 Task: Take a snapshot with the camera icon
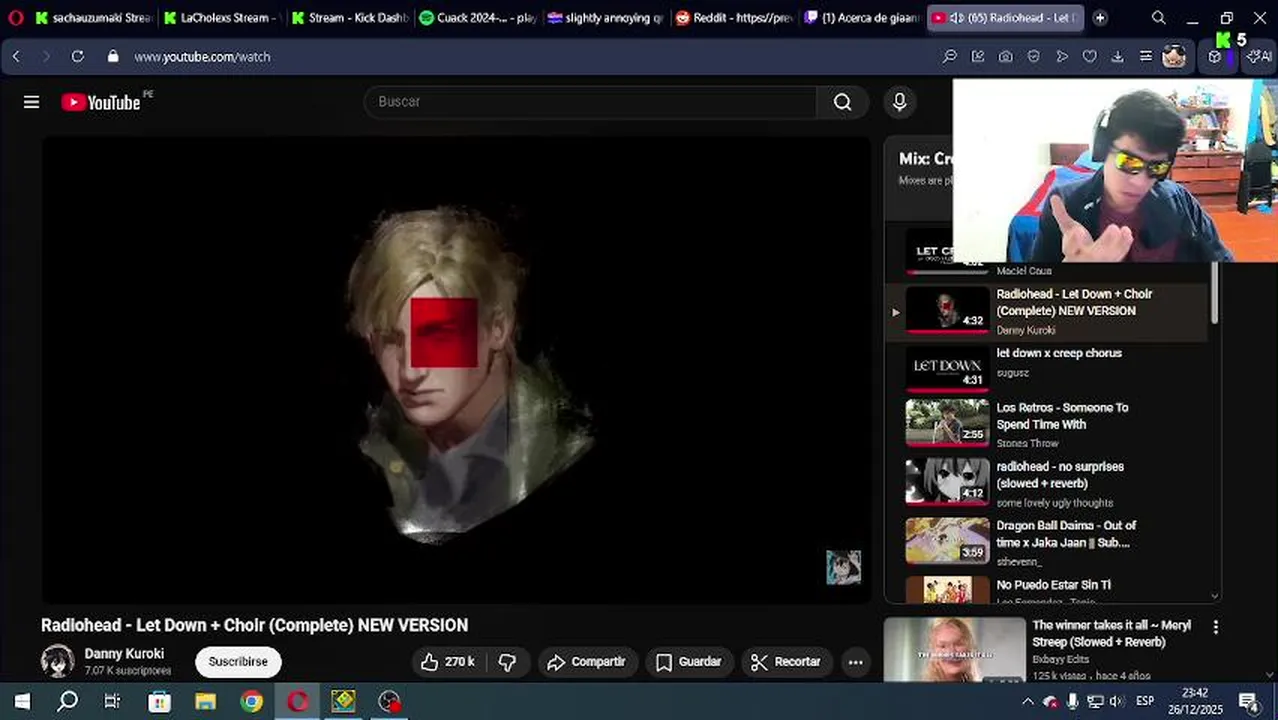pyautogui.click(x=1006, y=57)
